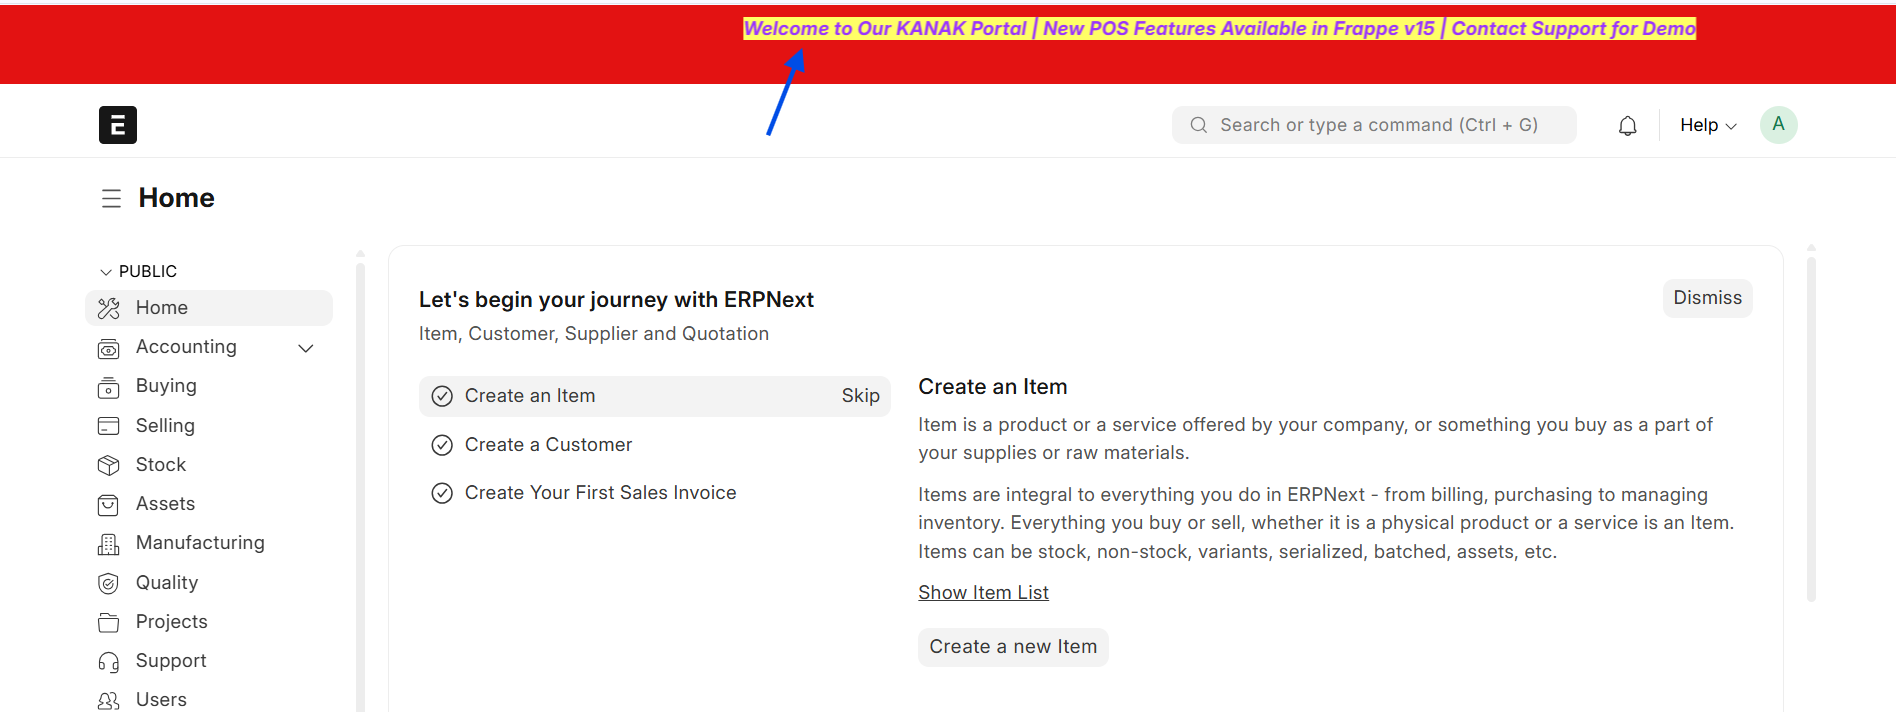Viewport: 1896px width, 712px height.
Task: Check the First Sales Invoice step circle
Action: point(442,493)
